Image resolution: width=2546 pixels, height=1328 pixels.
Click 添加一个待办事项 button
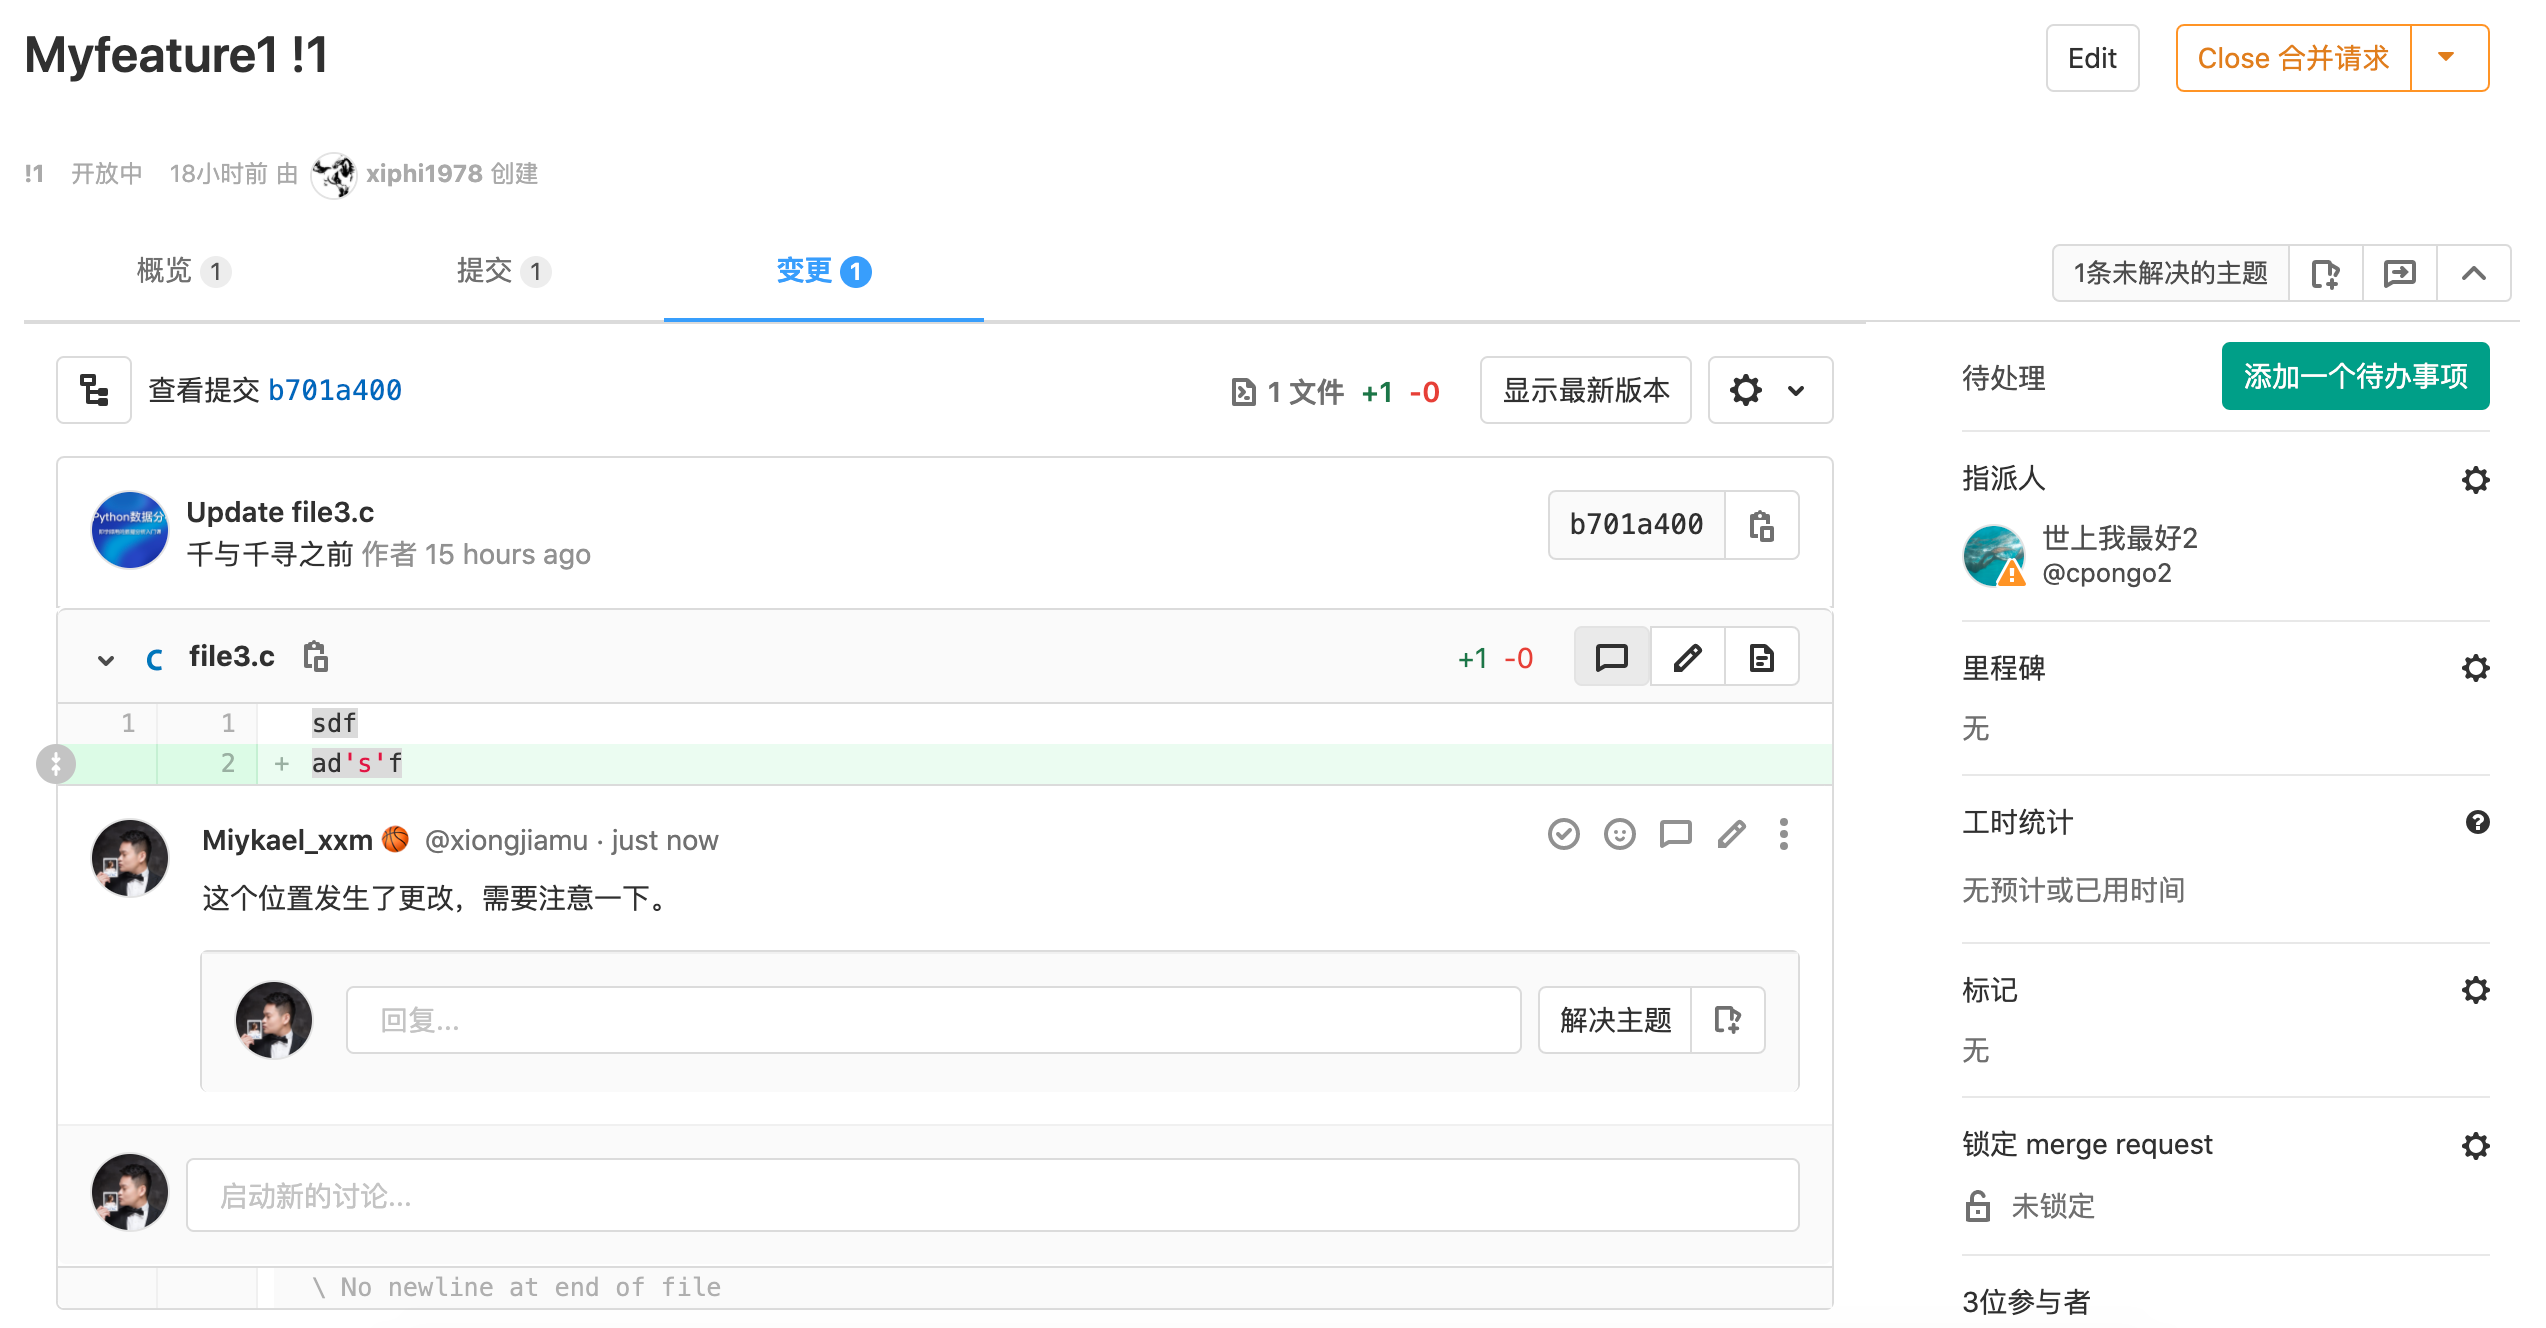click(2355, 376)
